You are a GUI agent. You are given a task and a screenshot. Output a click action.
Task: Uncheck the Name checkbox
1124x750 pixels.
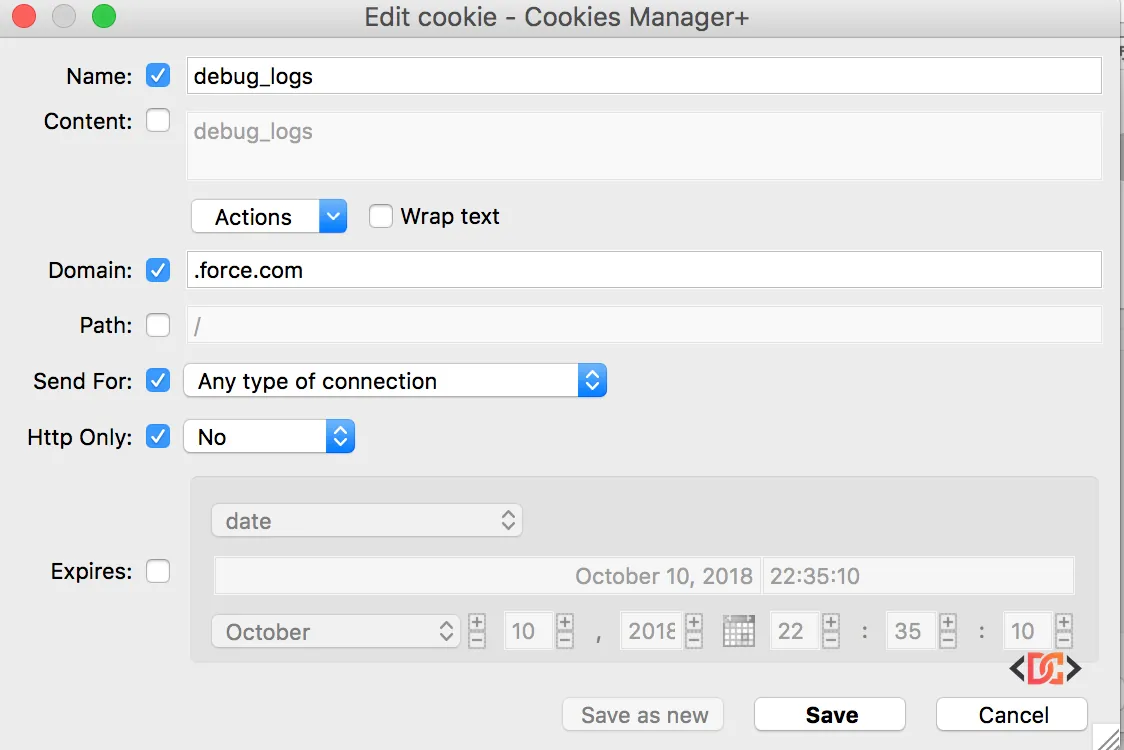point(158,75)
